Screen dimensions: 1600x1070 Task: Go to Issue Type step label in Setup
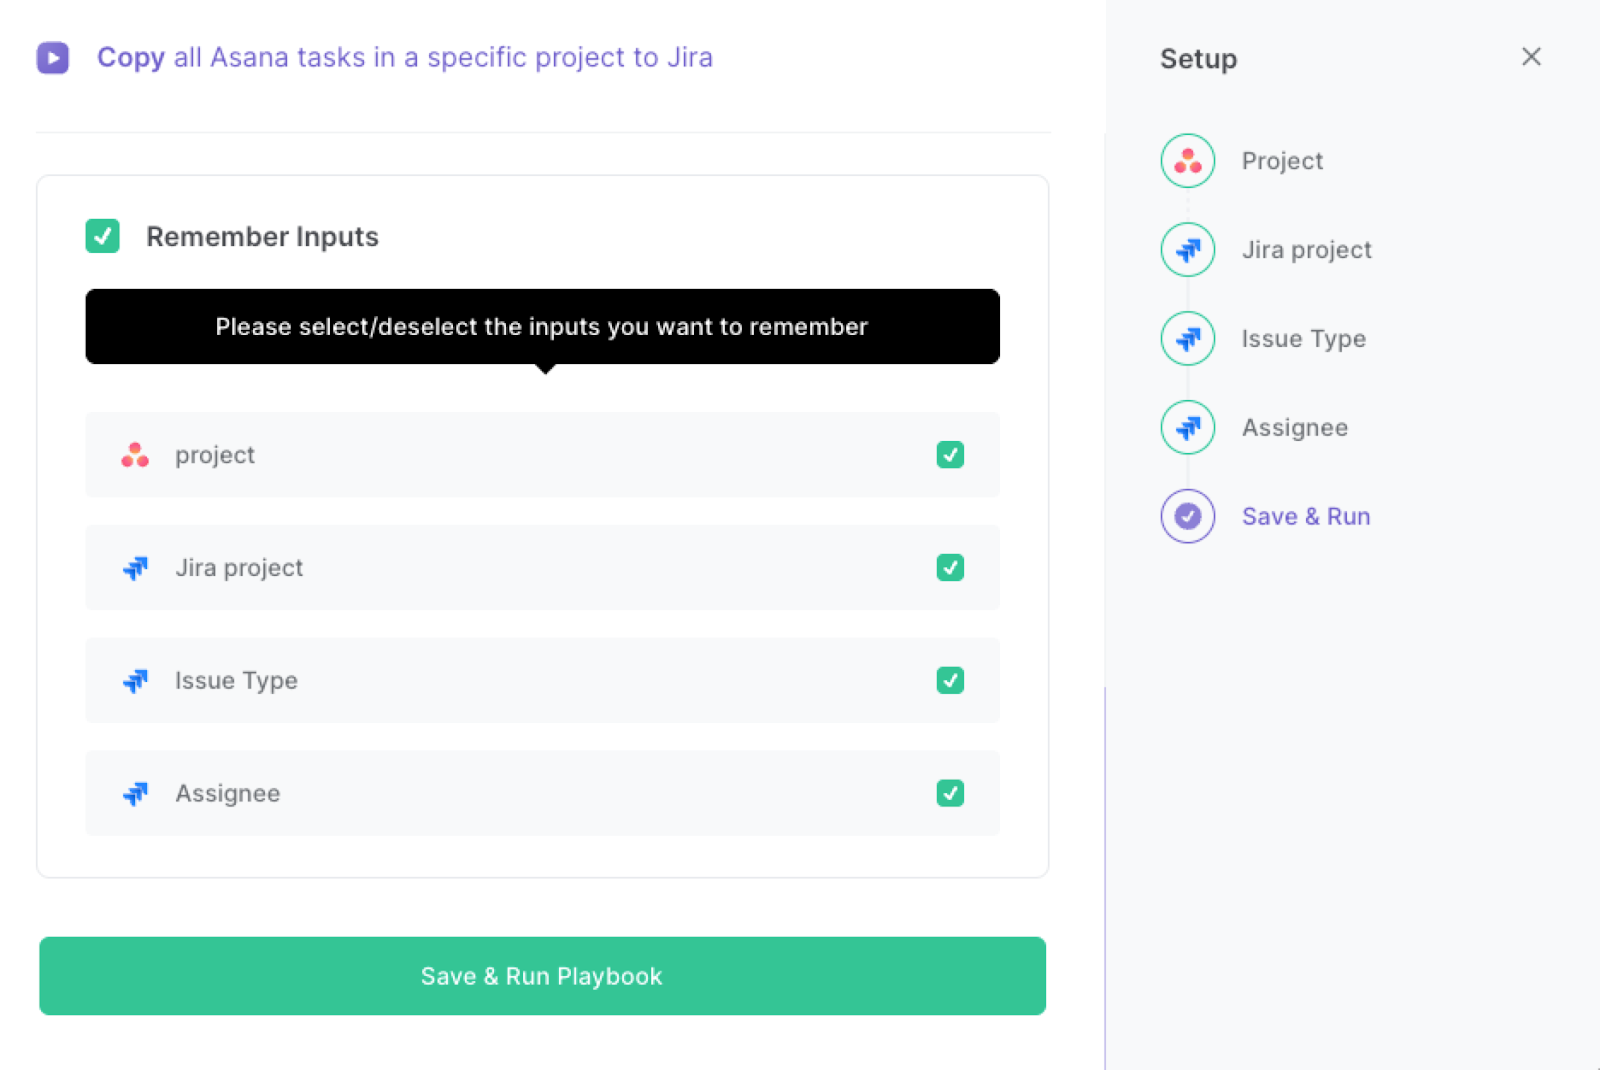[1304, 339]
